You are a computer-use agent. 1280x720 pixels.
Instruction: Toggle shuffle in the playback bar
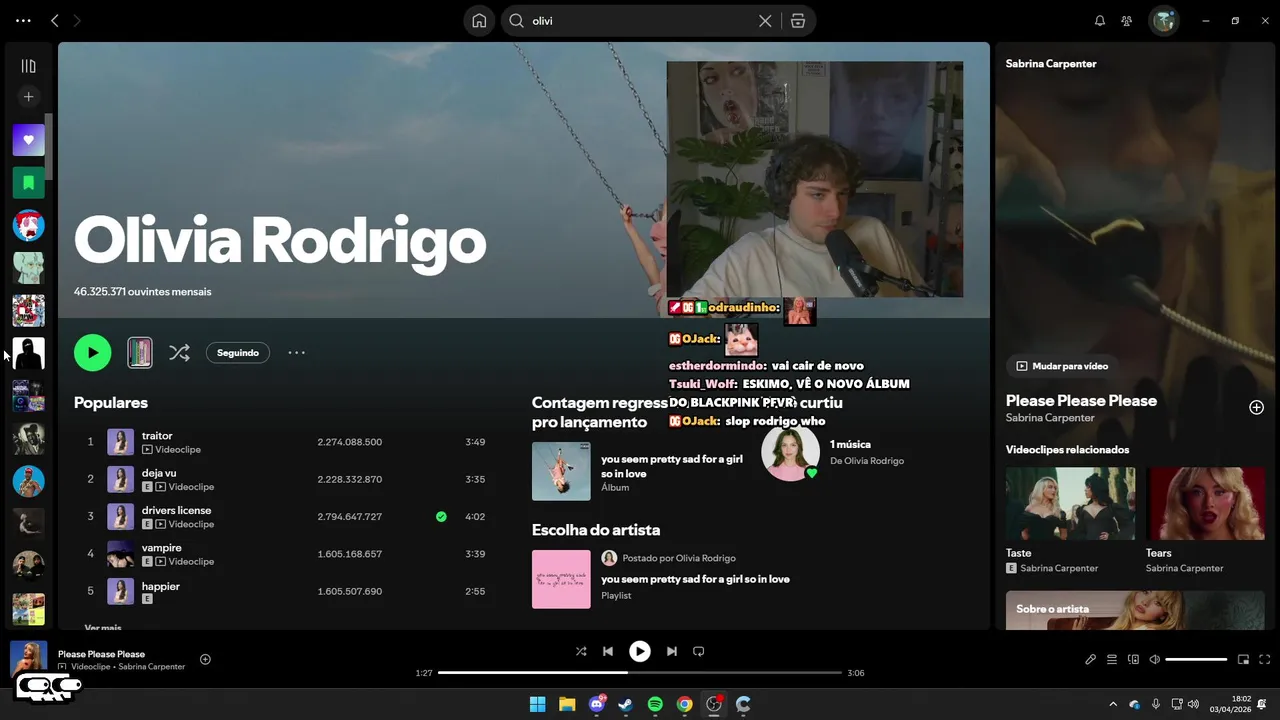(581, 651)
